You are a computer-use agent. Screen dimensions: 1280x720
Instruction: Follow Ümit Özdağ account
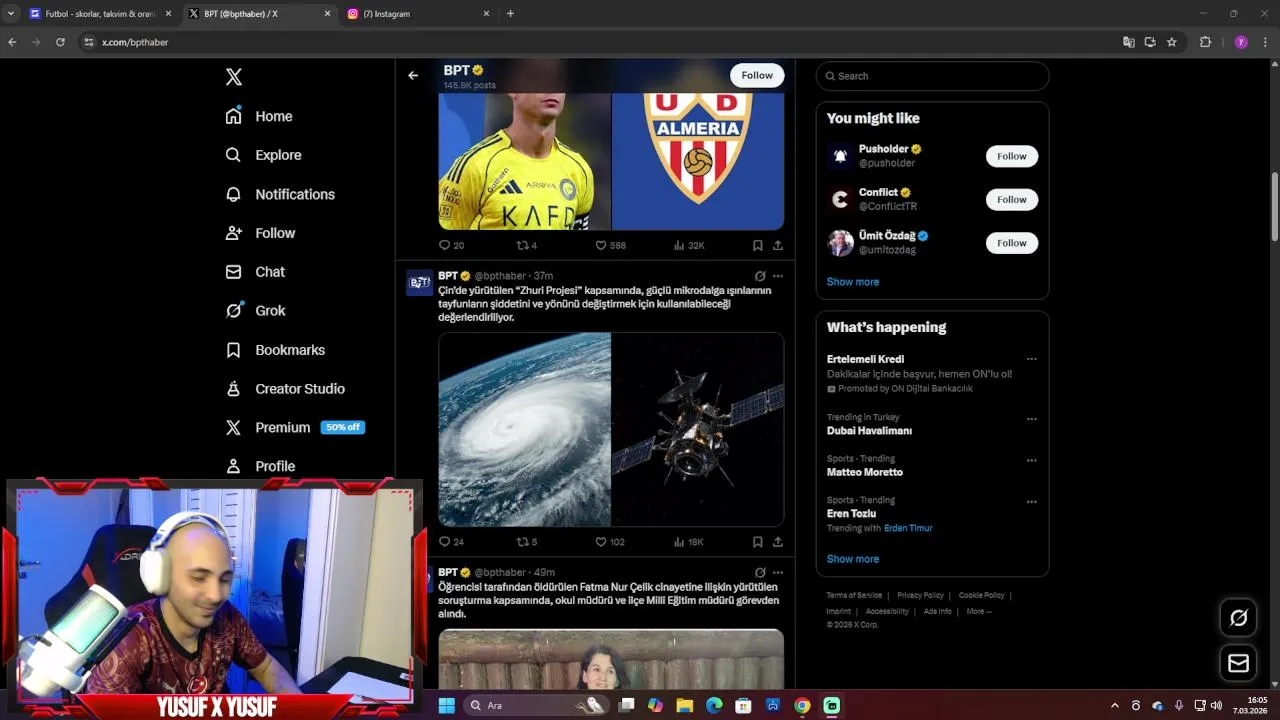pos(1011,243)
